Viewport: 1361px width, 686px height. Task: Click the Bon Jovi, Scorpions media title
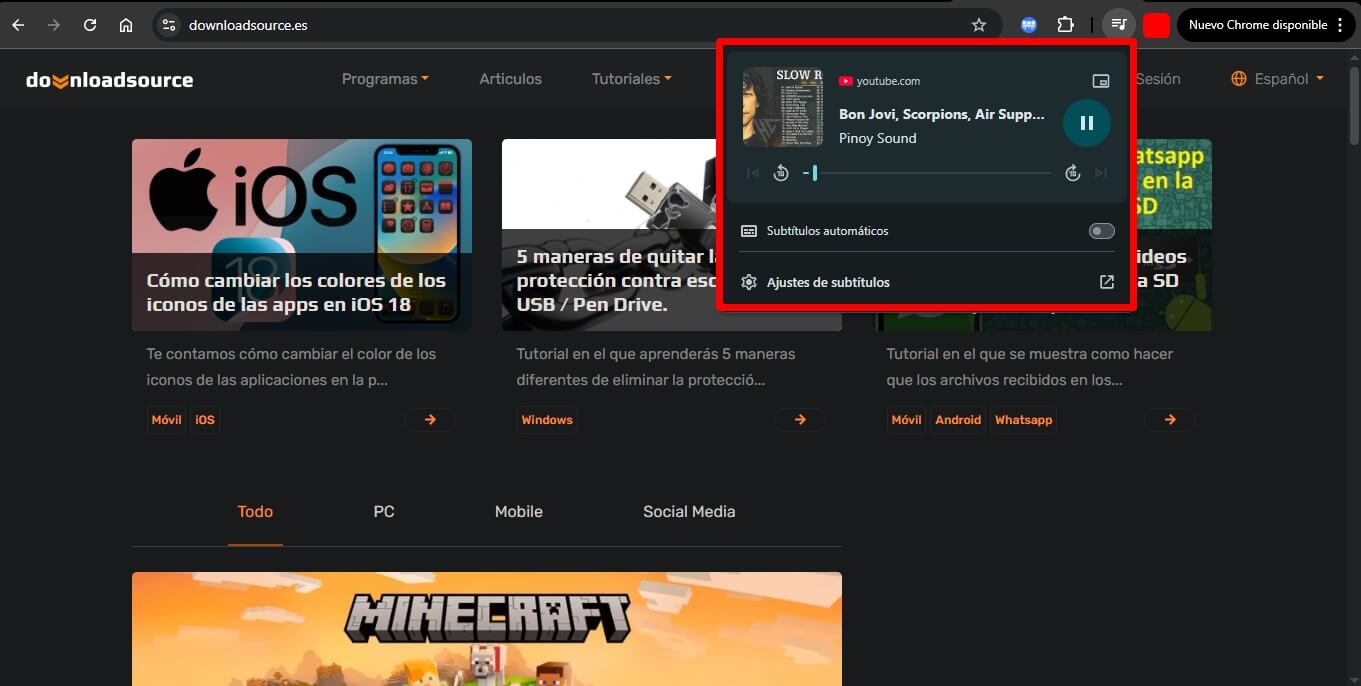tap(942, 115)
